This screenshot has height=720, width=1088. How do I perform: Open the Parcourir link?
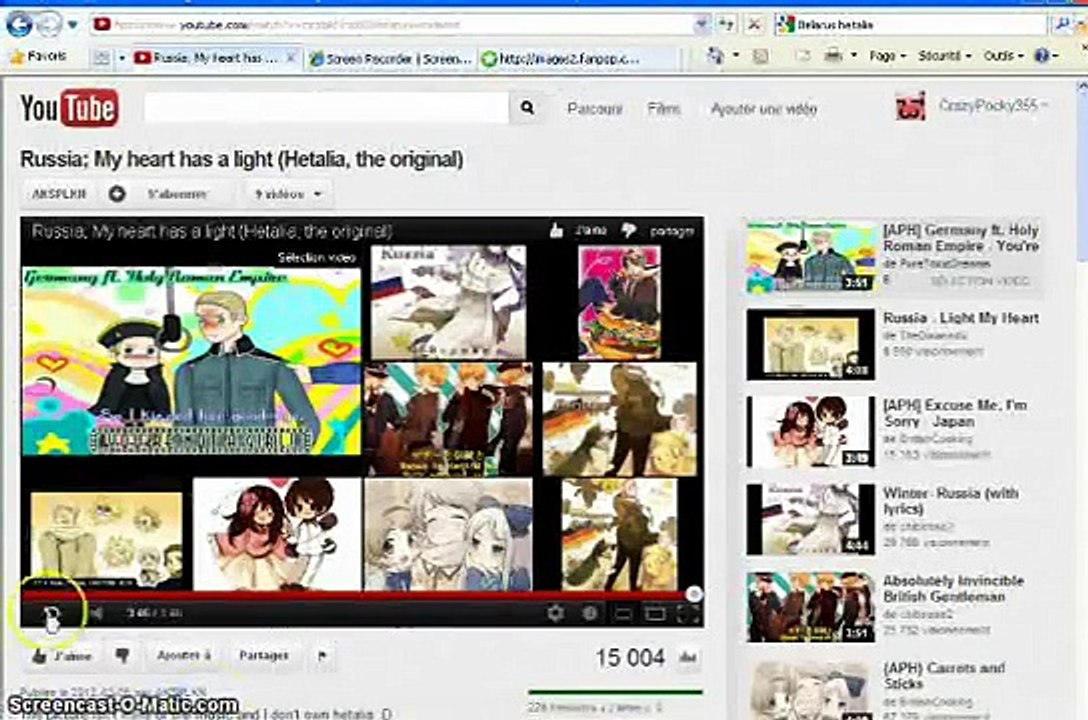[x=595, y=109]
